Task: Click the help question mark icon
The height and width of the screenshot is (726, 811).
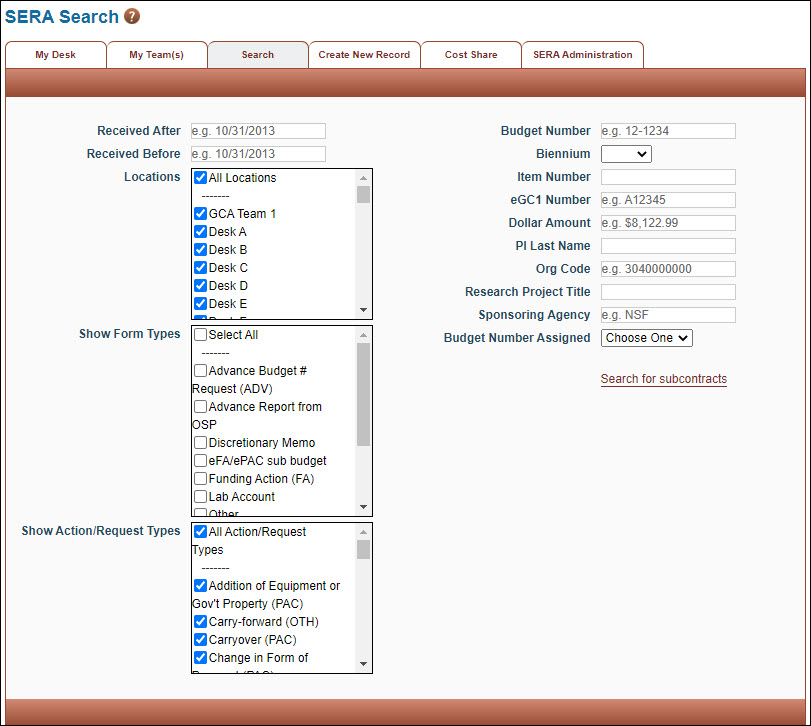Action: 132,17
